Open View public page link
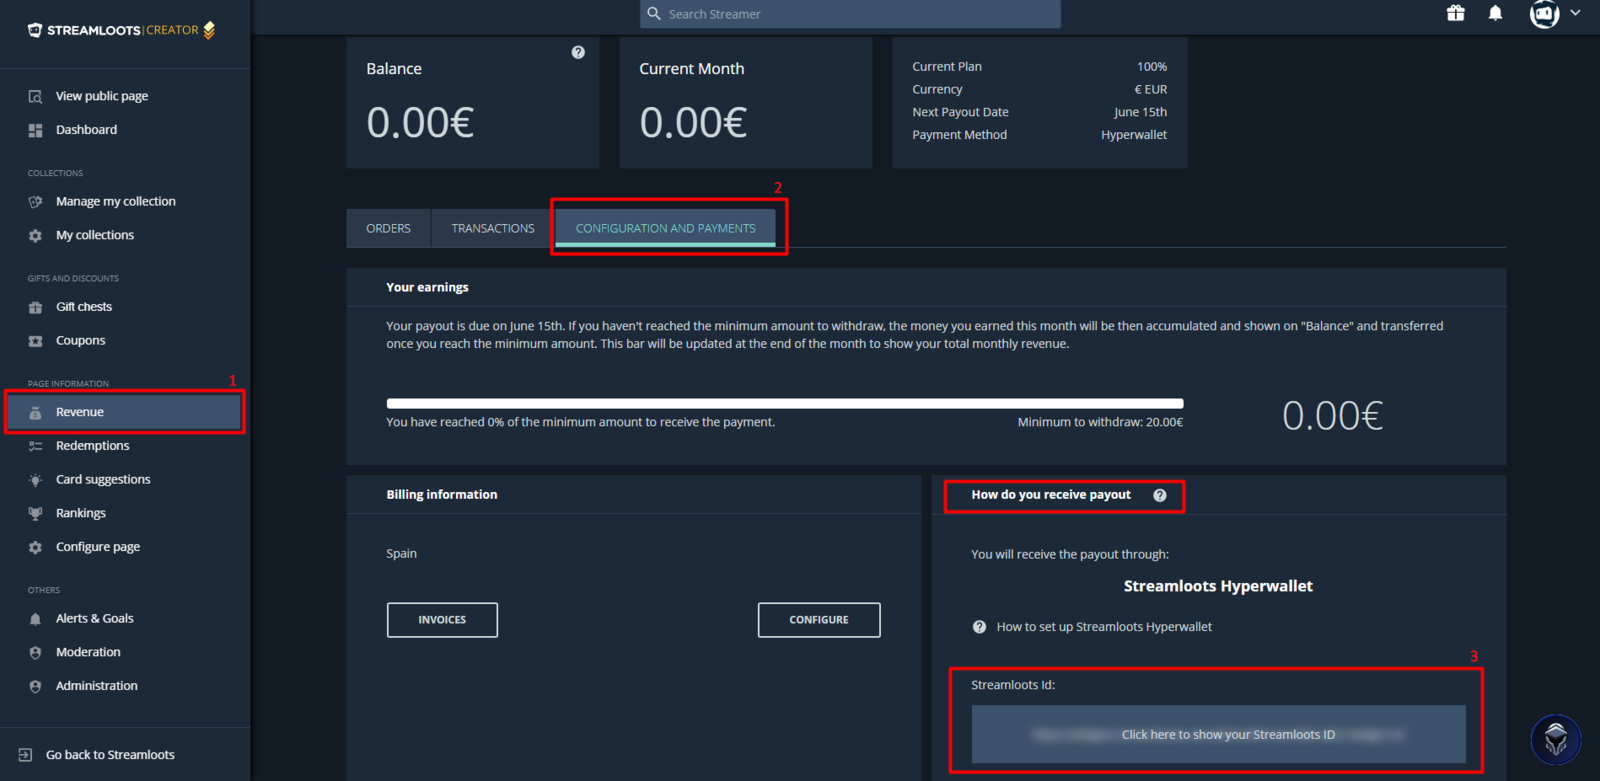The width and height of the screenshot is (1600, 781). coord(102,96)
